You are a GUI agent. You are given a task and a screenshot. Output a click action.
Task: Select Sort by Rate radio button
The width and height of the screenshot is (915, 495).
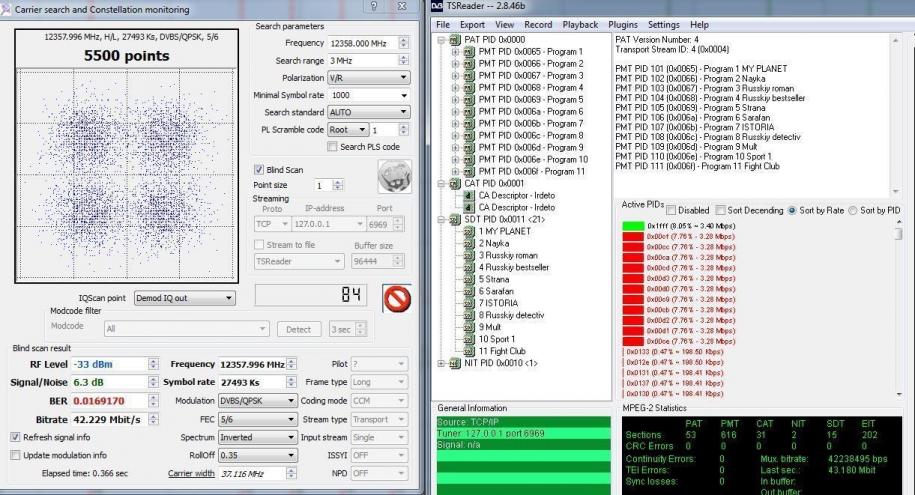792,210
